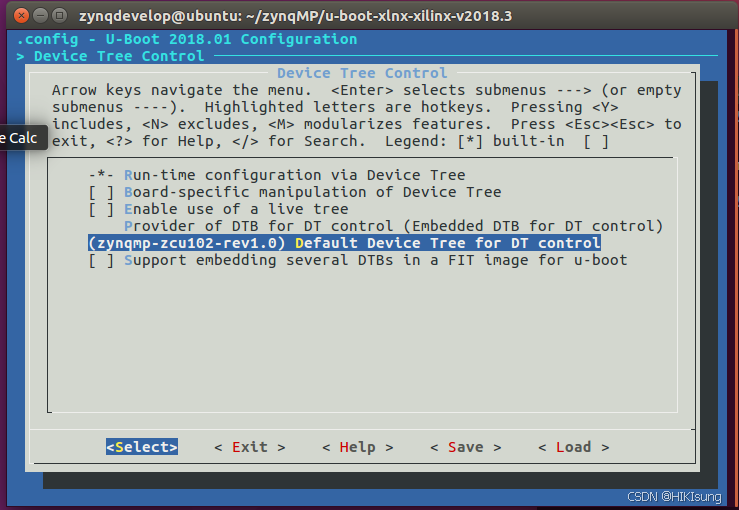Select Run-time configuration via Device Tree entry
The width and height of the screenshot is (739, 510).
277,175
